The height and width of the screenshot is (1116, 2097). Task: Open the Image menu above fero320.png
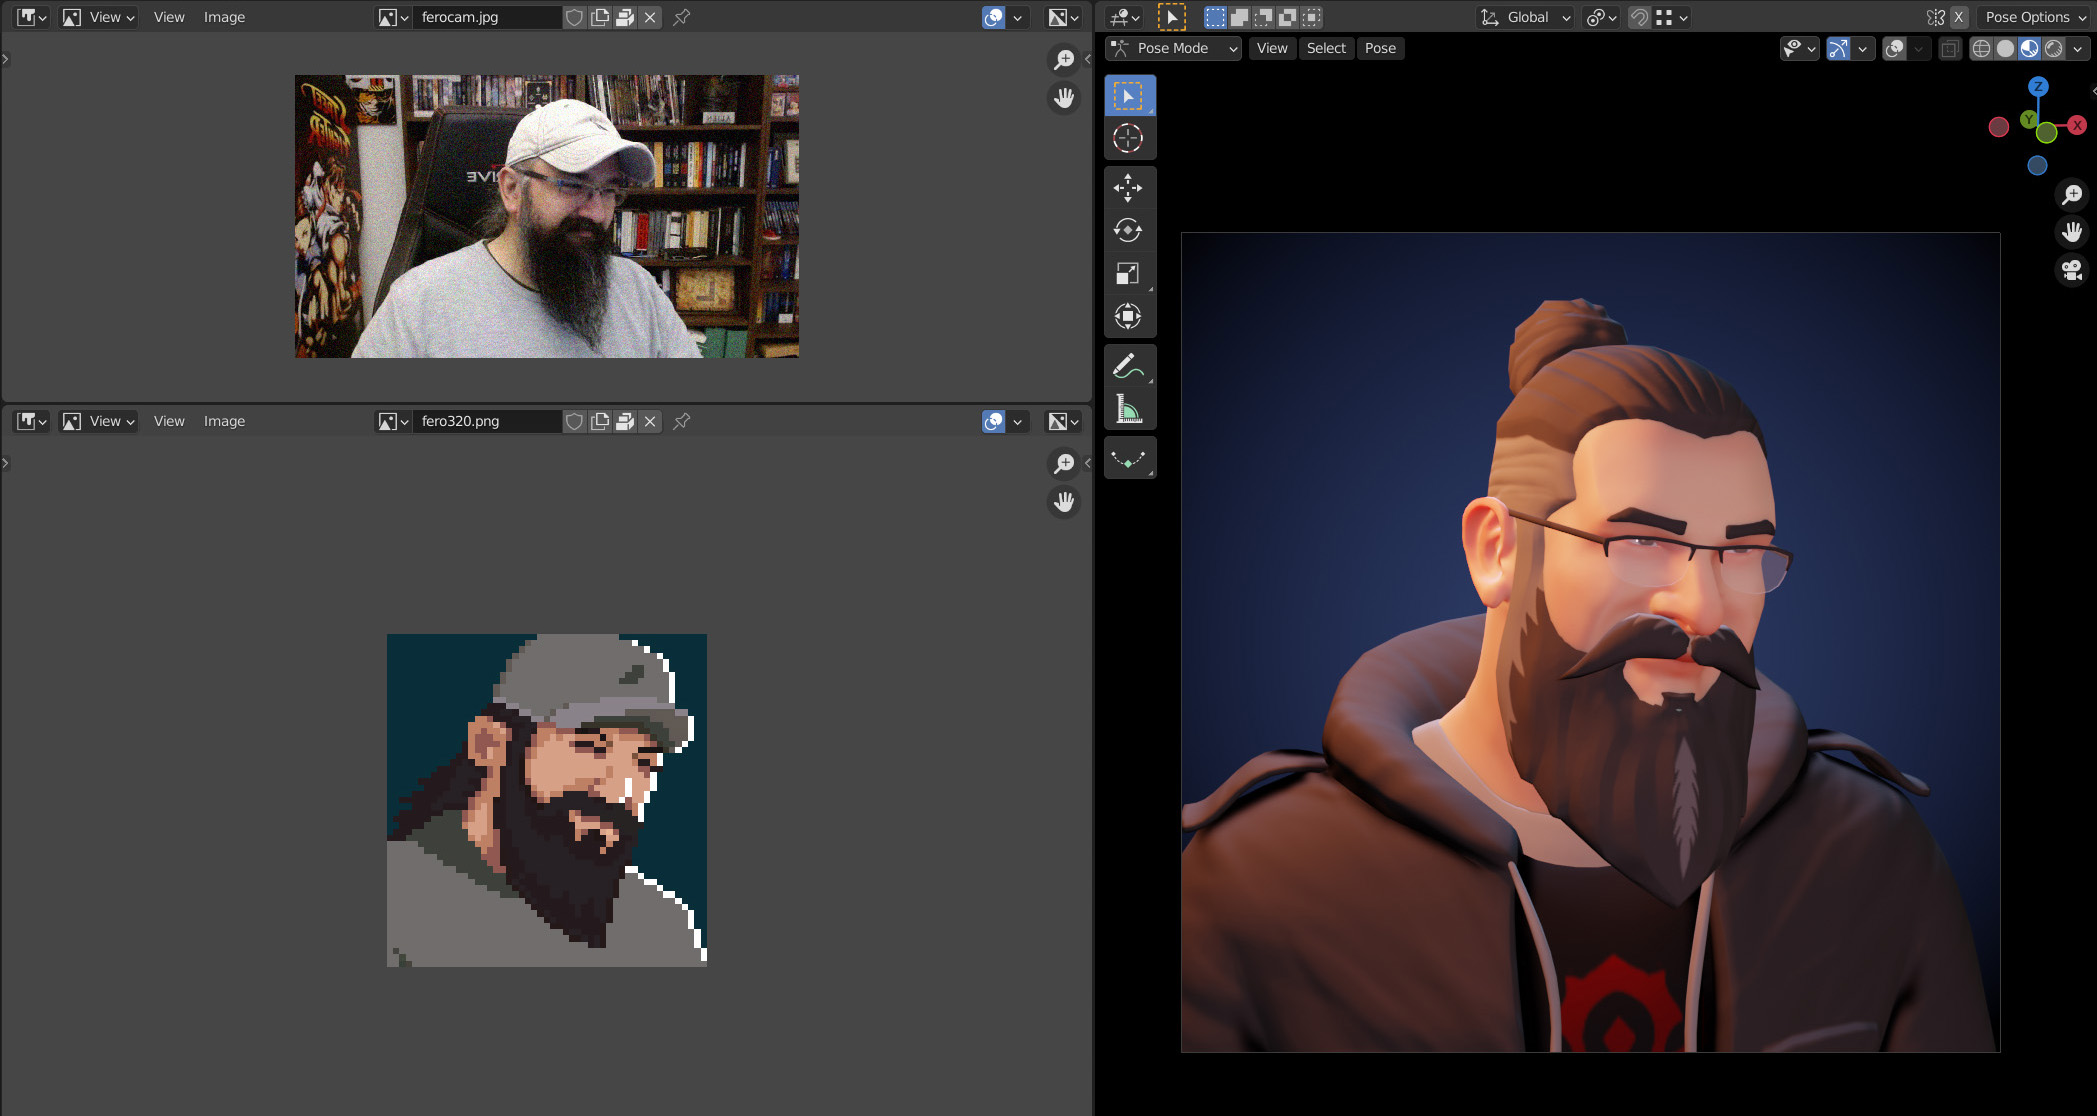tap(224, 421)
